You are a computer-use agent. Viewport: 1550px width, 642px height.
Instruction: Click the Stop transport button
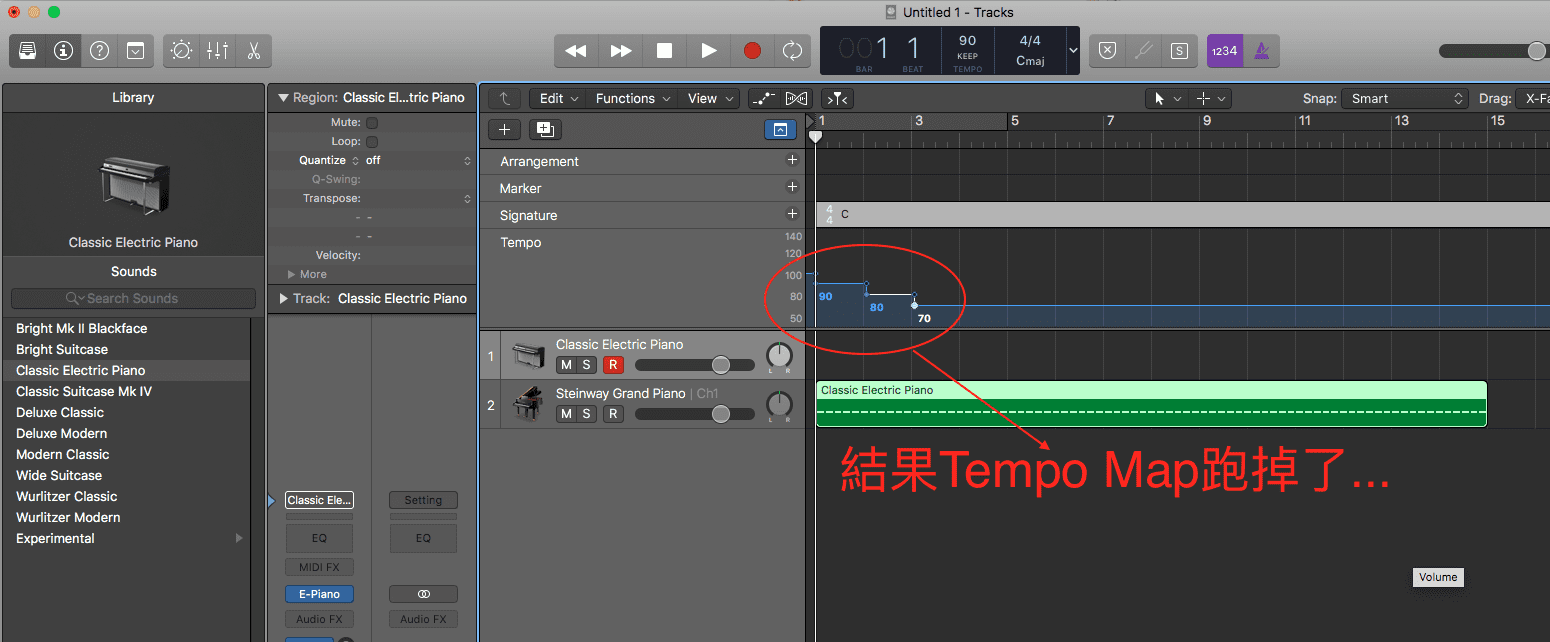[664, 51]
